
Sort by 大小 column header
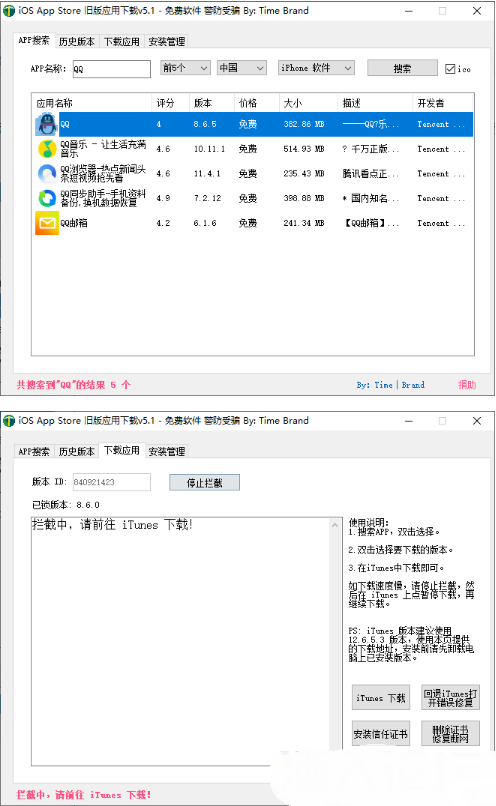308,103
